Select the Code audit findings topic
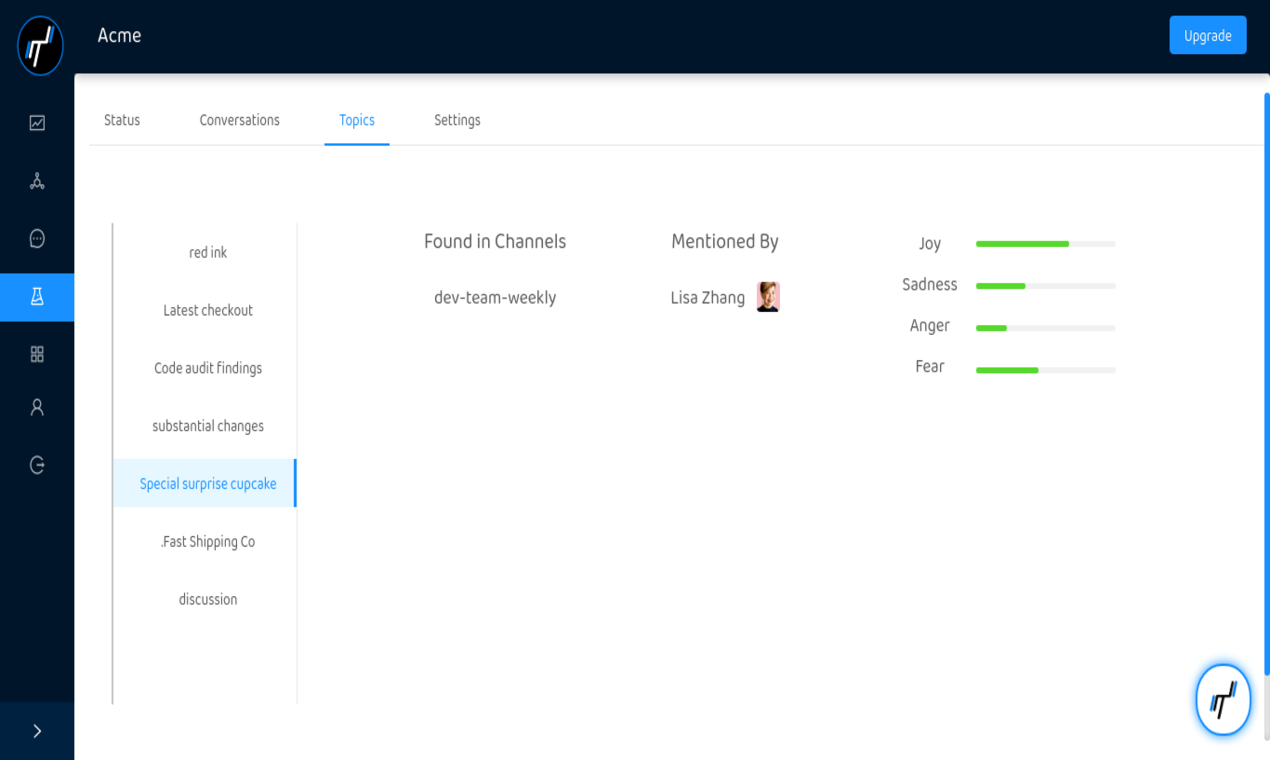Screen dimensions: 1270x760 click(x=207, y=368)
